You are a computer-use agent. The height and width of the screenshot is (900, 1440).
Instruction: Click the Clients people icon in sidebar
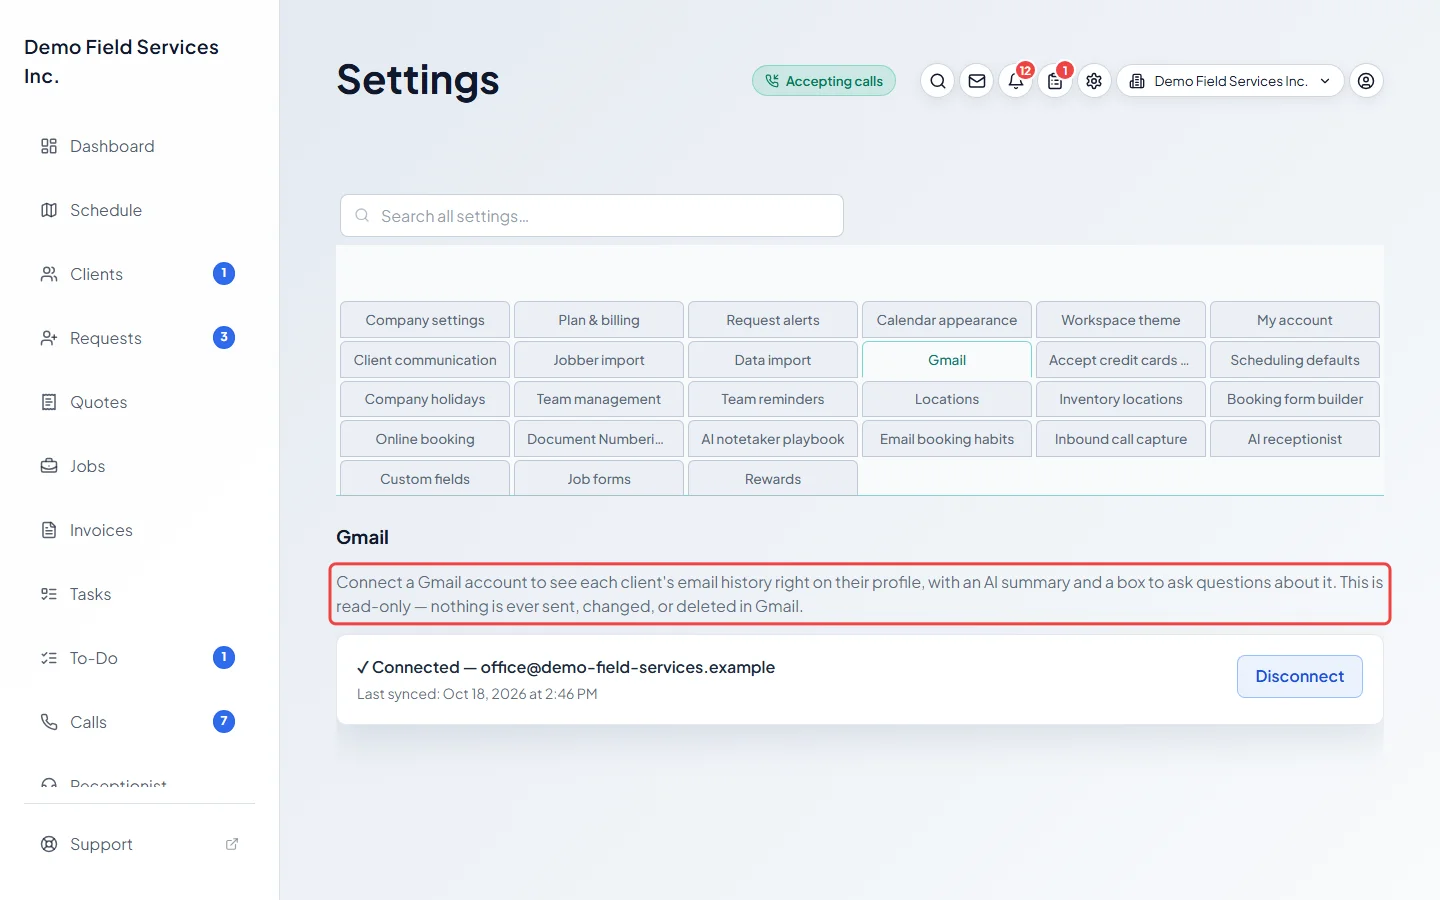pos(49,274)
